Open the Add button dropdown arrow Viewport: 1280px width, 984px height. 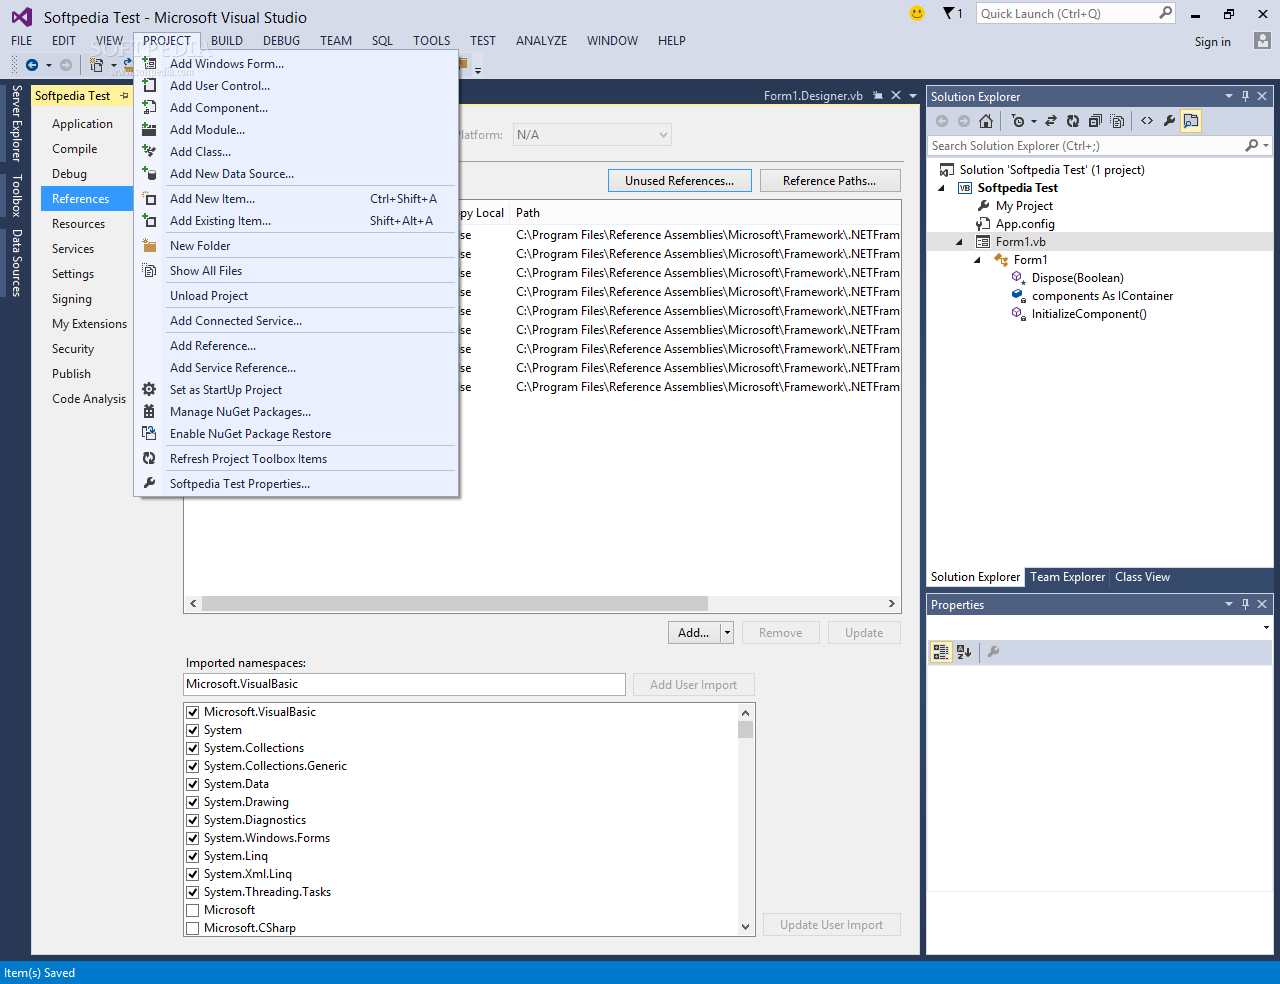tap(727, 633)
